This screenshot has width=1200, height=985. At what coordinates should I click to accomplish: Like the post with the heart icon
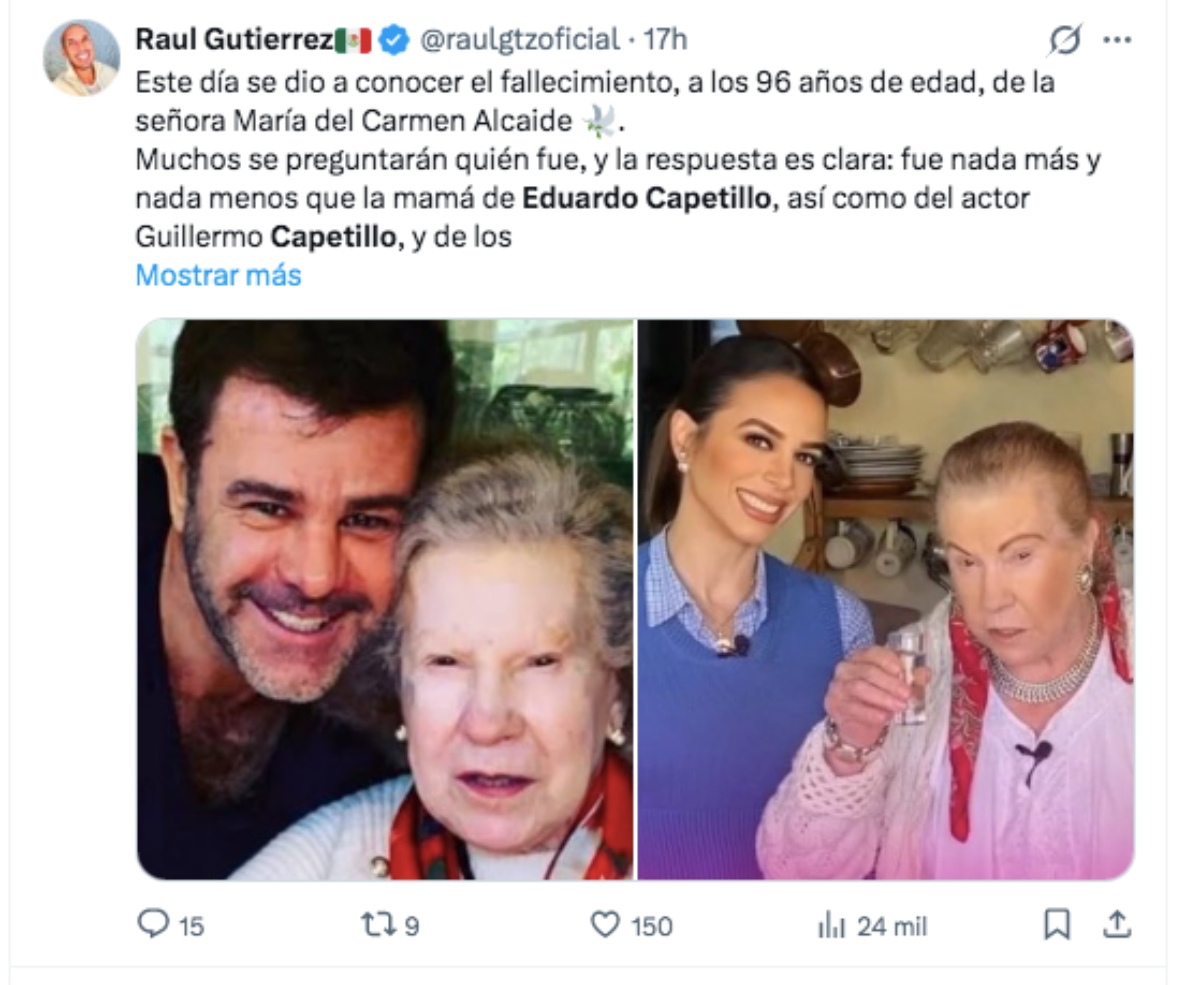605,925
